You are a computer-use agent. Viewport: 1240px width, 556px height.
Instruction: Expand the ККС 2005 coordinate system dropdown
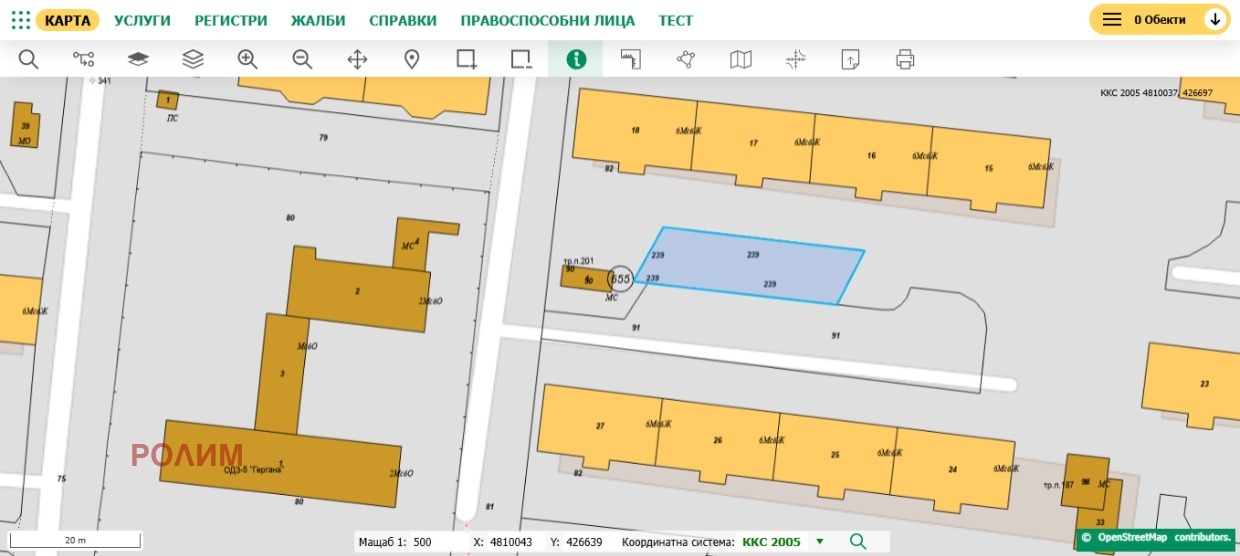click(x=820, y=541)
